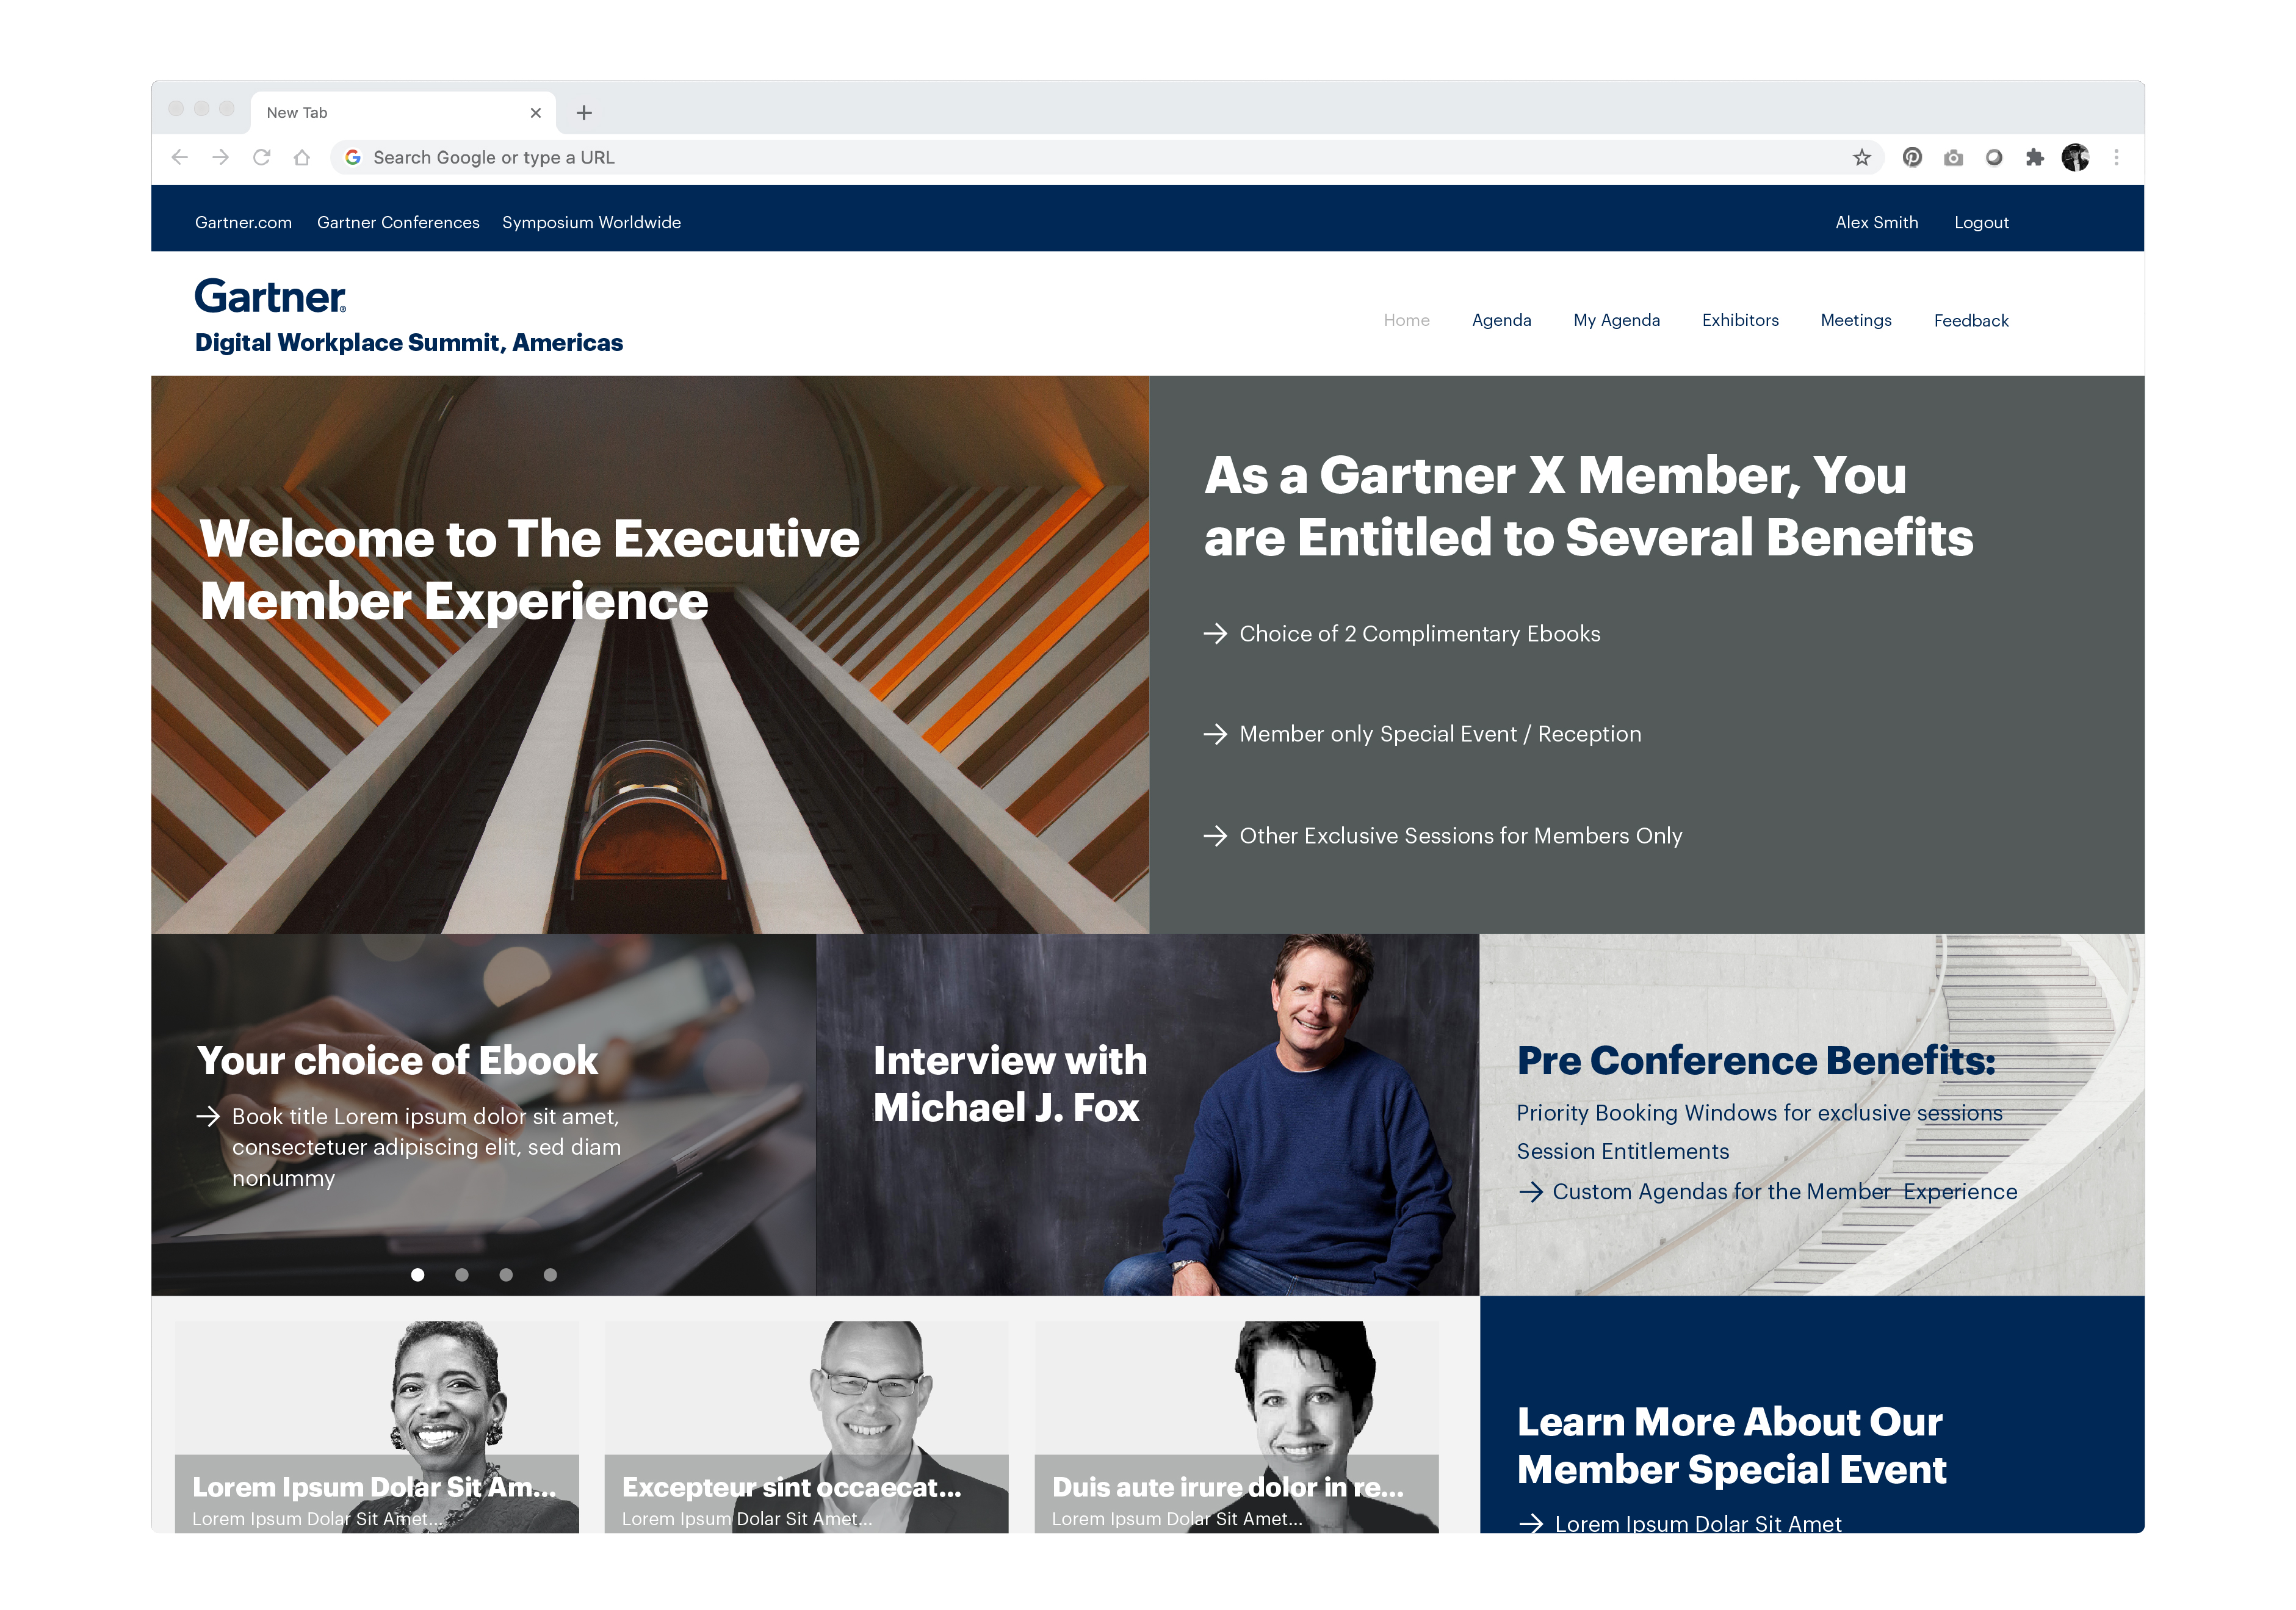
Task: Click the Welcome to The Executive Member Experience banner
Action: [x=650, y=655]
